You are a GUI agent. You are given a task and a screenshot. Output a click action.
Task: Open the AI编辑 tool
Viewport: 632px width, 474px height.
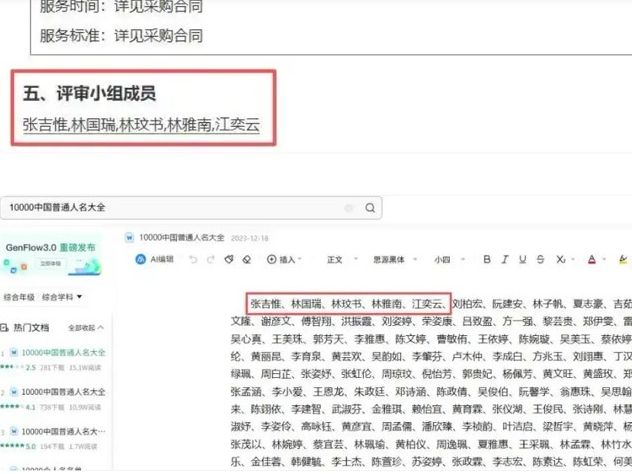pyautogui.click(x=154, y=259)
